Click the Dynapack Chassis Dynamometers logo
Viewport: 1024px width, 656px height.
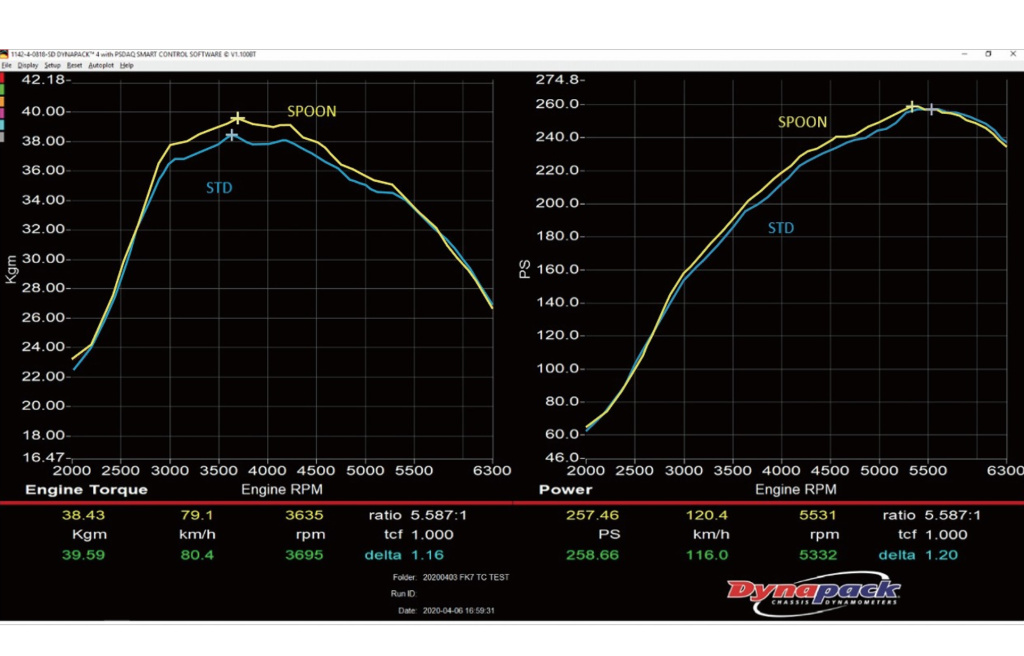812,591
